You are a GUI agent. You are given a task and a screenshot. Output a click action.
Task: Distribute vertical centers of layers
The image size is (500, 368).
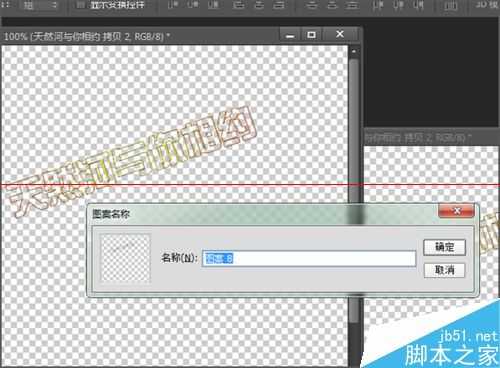332,5
